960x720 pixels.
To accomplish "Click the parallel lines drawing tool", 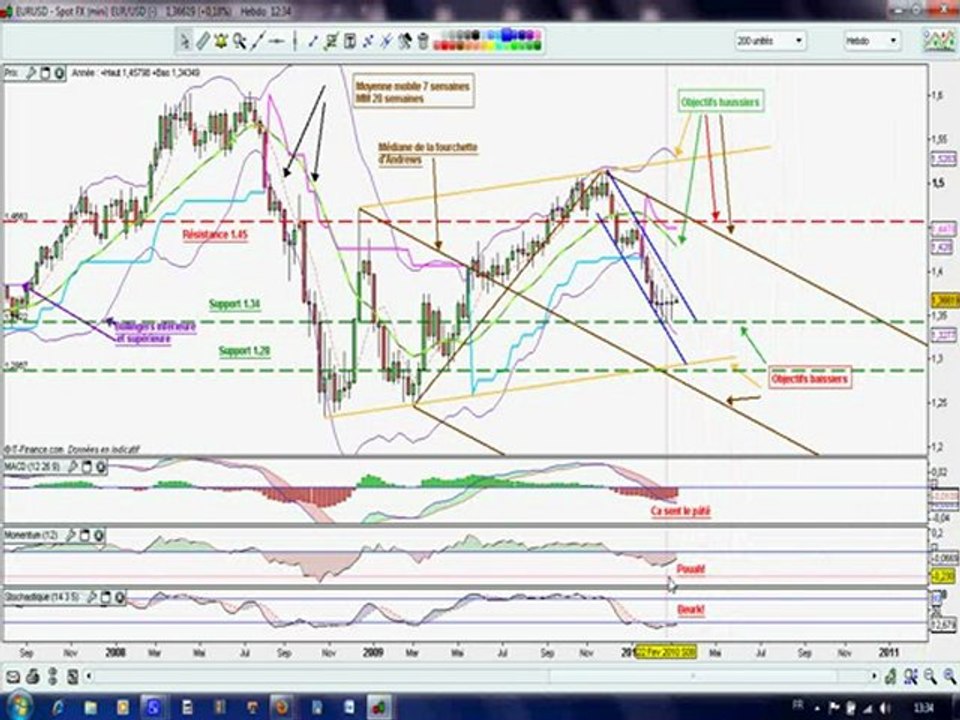I will (386, 41).
